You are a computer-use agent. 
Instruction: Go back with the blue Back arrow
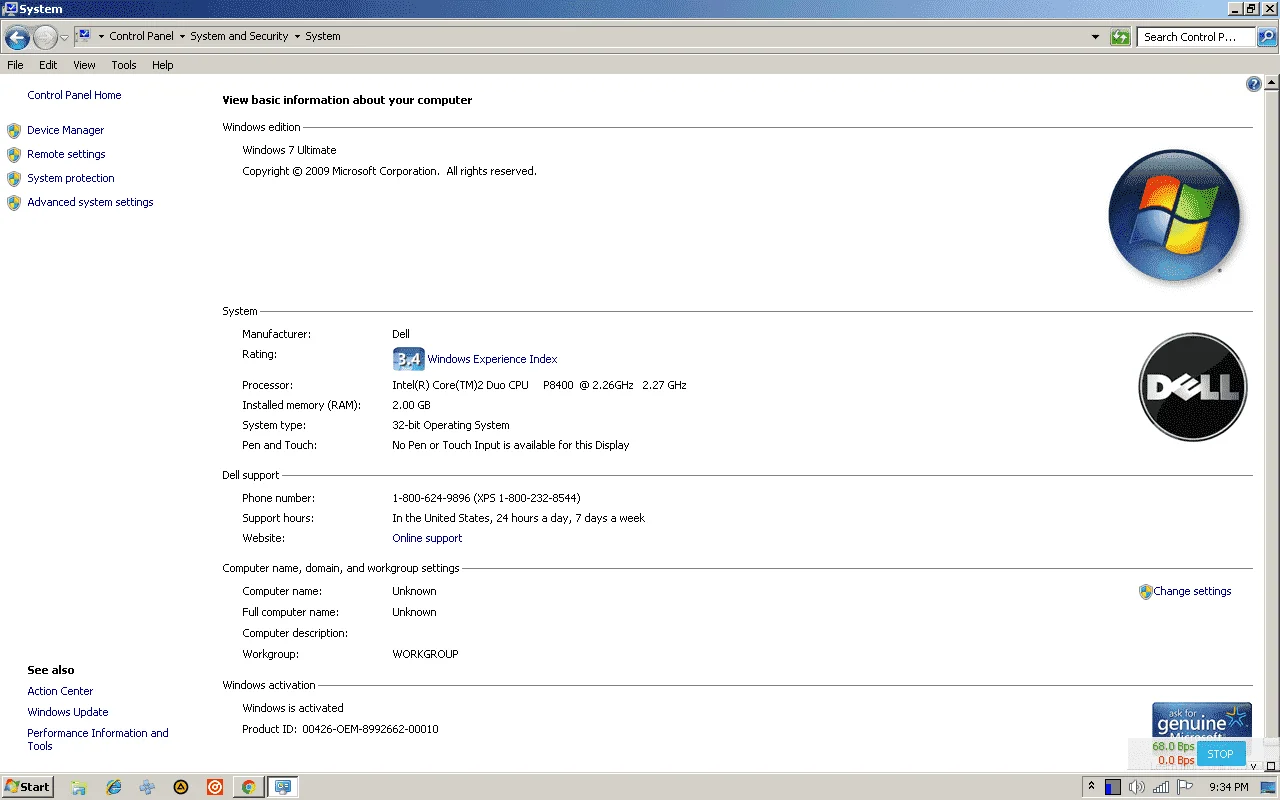coord(17,38)
